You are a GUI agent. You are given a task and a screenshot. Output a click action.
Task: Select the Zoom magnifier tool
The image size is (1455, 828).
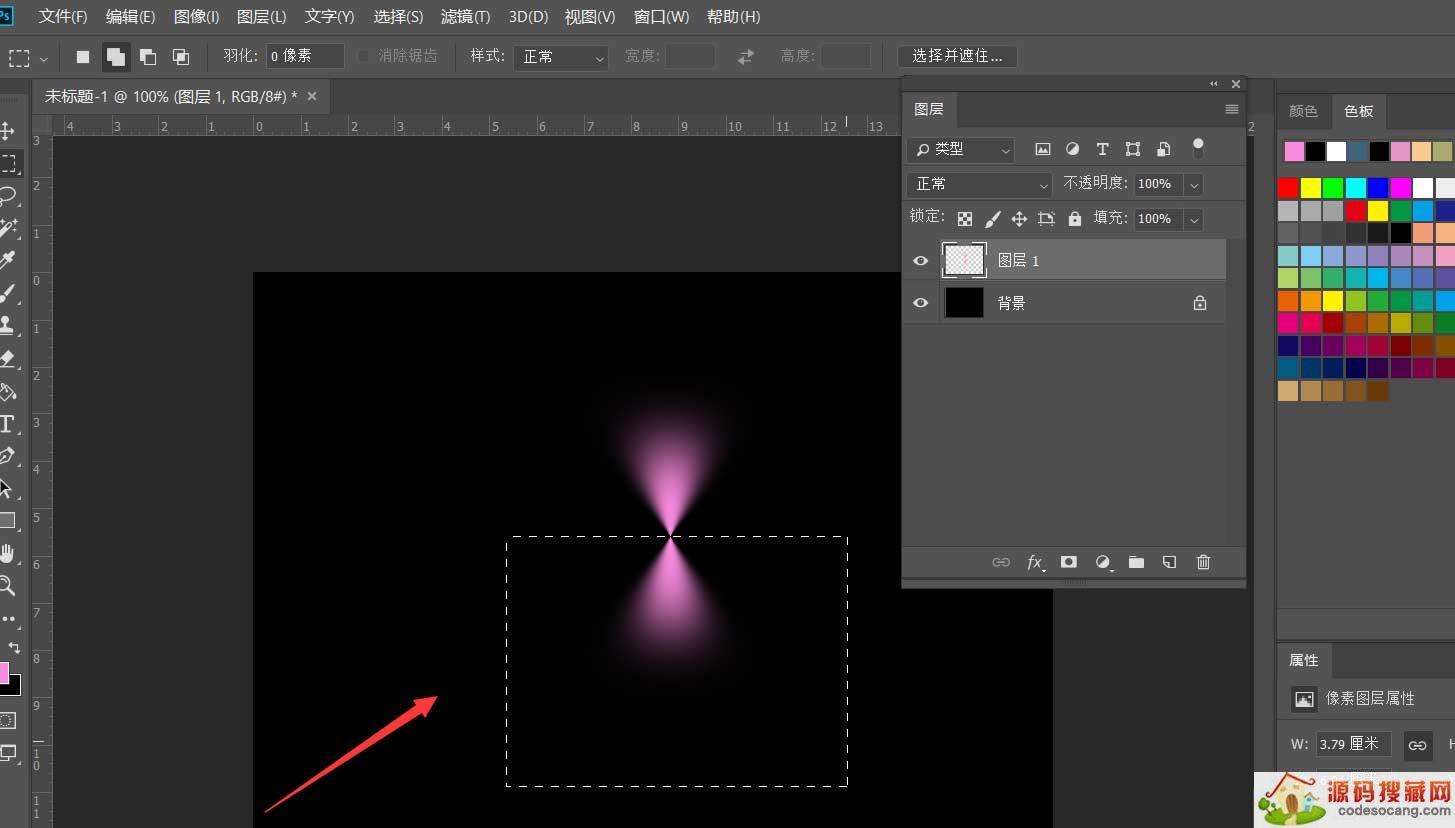8,586
